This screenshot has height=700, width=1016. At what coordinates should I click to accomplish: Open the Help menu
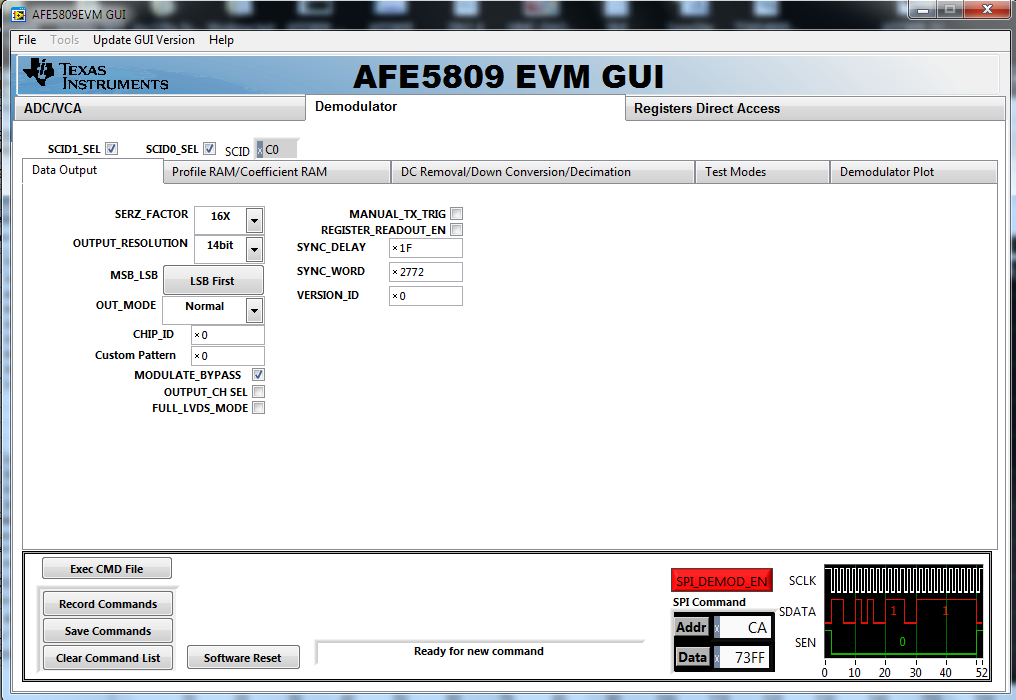coord(221,40)
